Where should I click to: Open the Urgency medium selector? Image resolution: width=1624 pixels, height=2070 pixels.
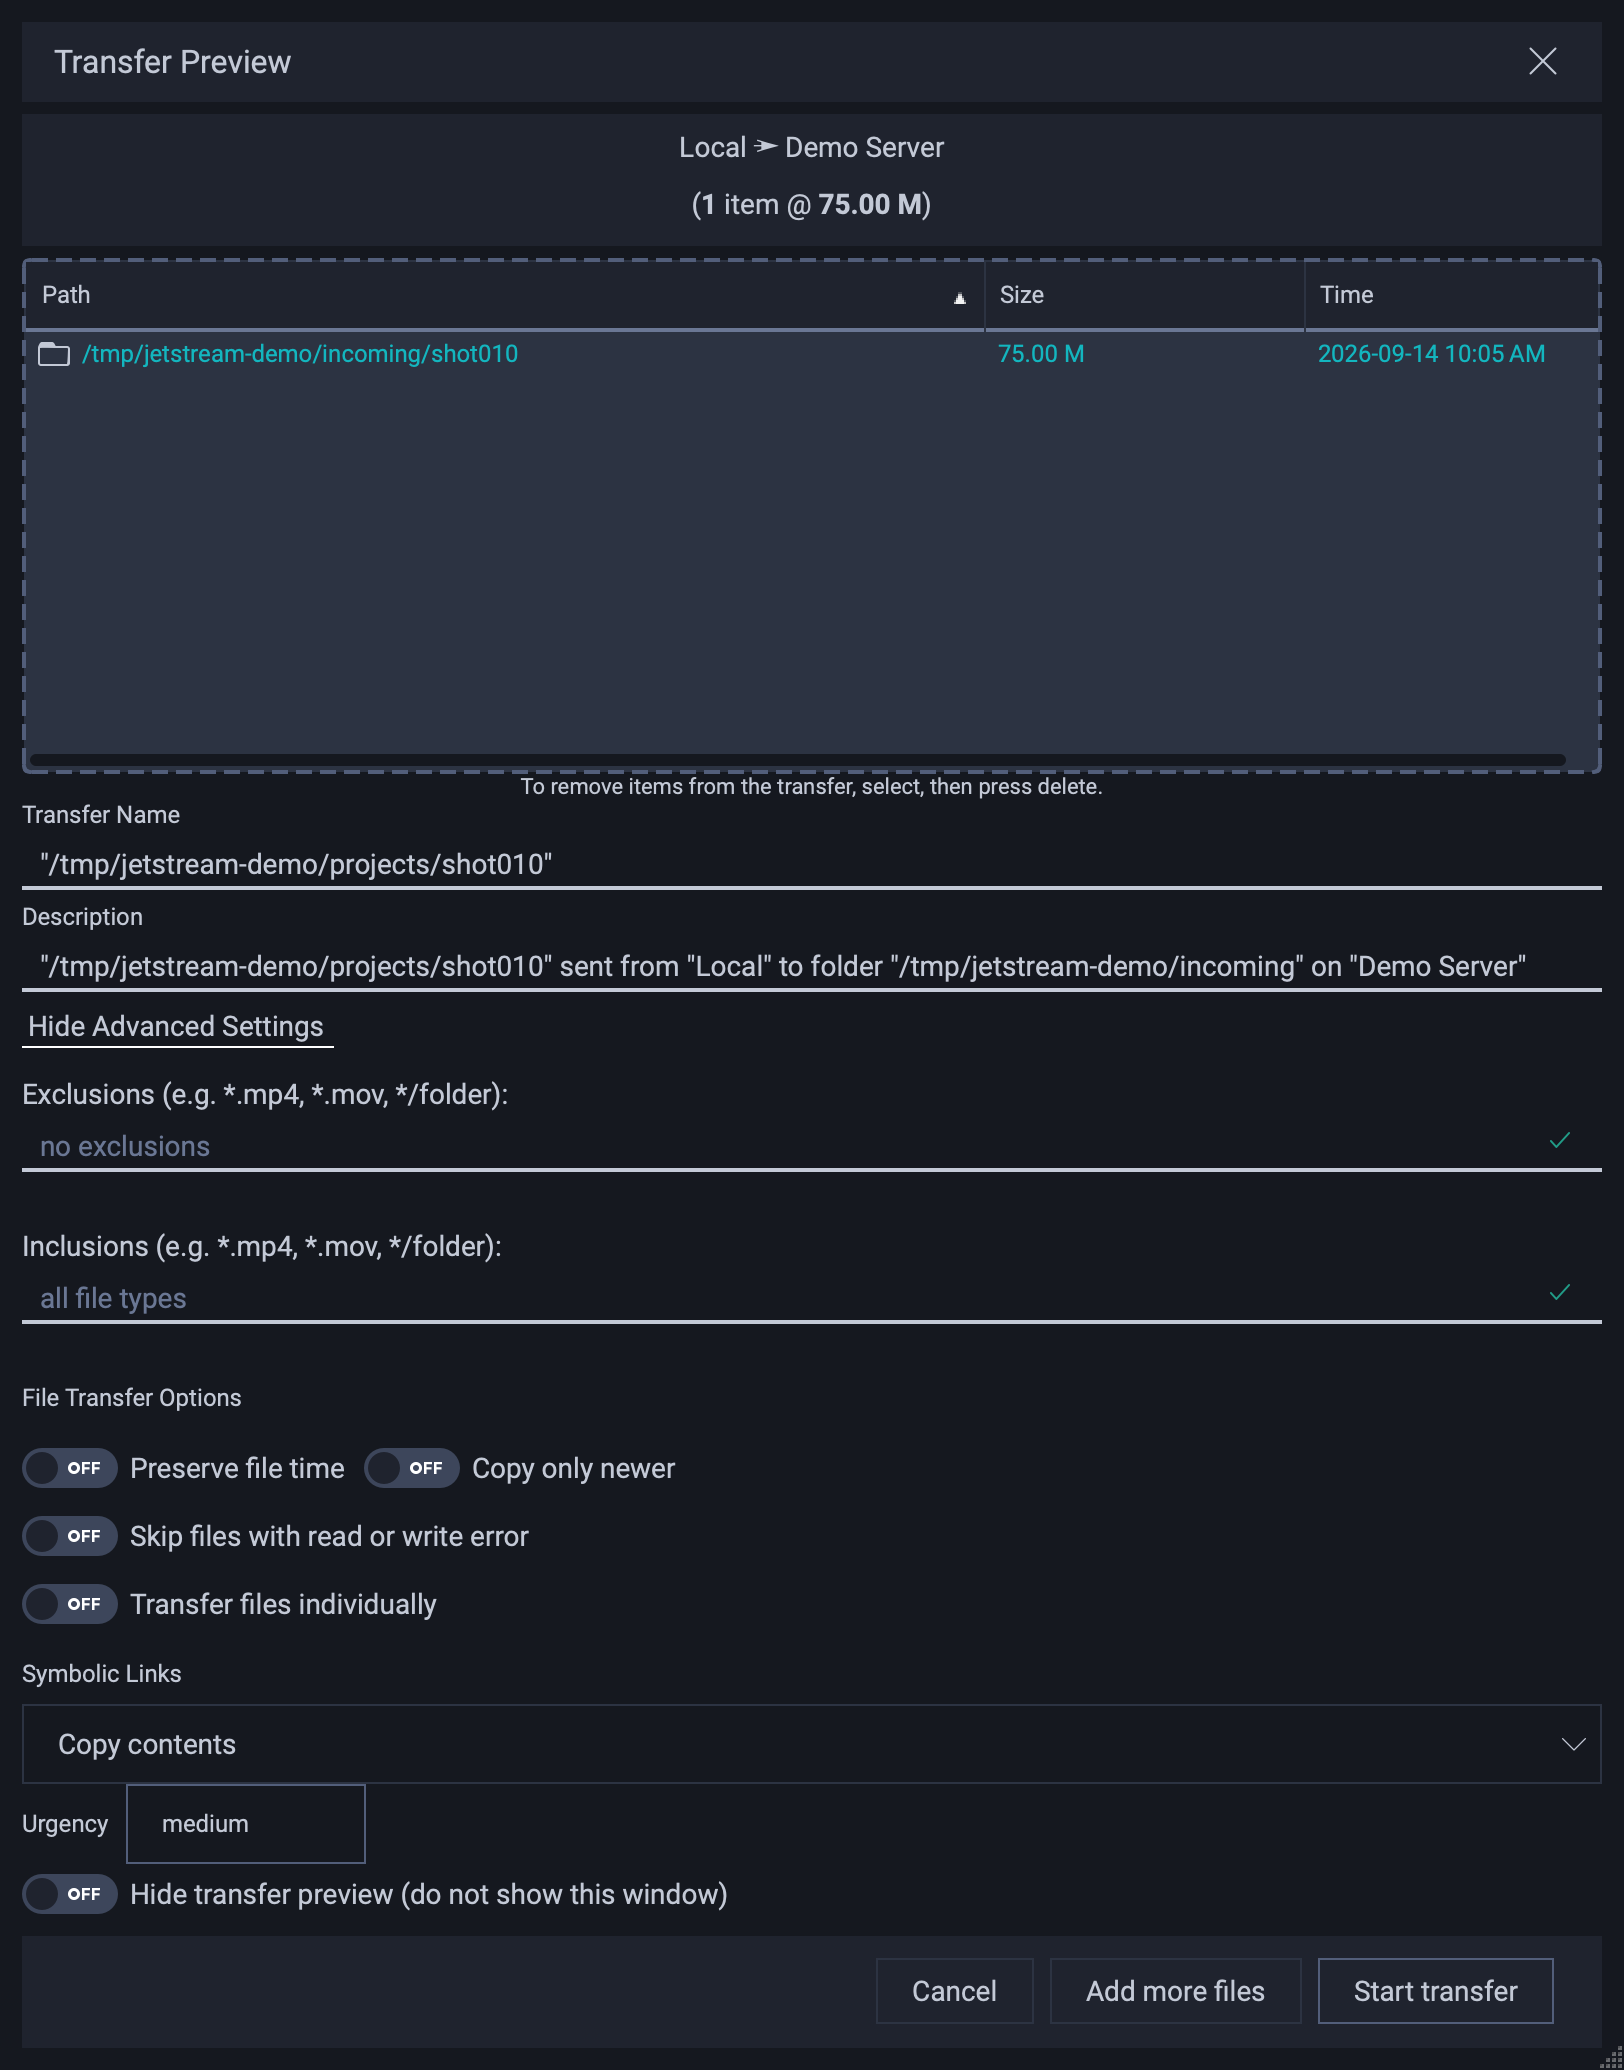tap(246, 1824)
